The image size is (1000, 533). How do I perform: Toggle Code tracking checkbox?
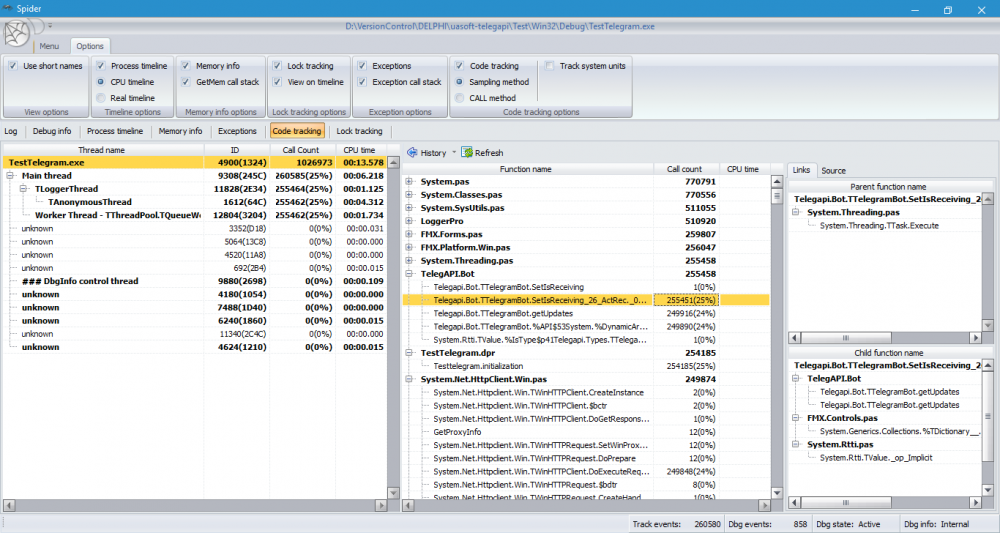pos(459,66)
